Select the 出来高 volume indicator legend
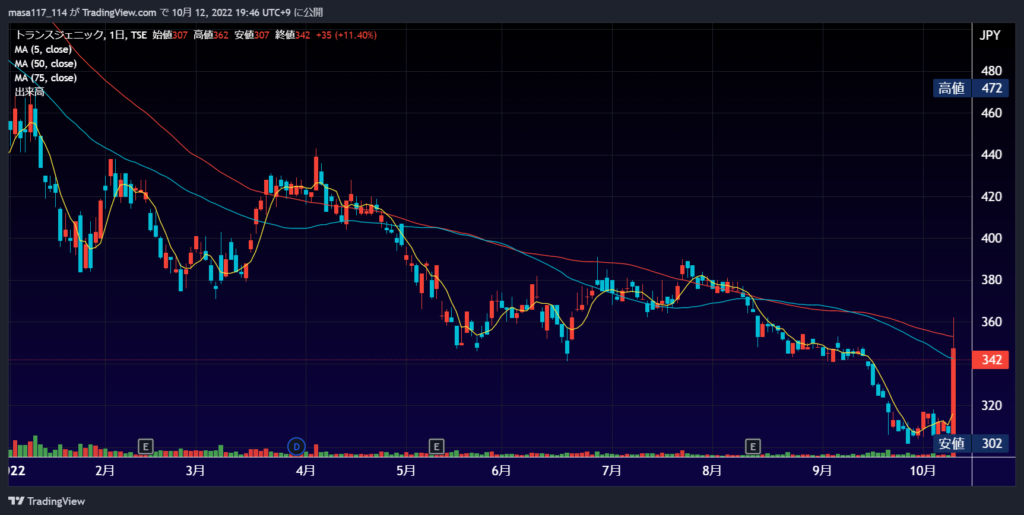1024x515 pixels. [29, 92]
